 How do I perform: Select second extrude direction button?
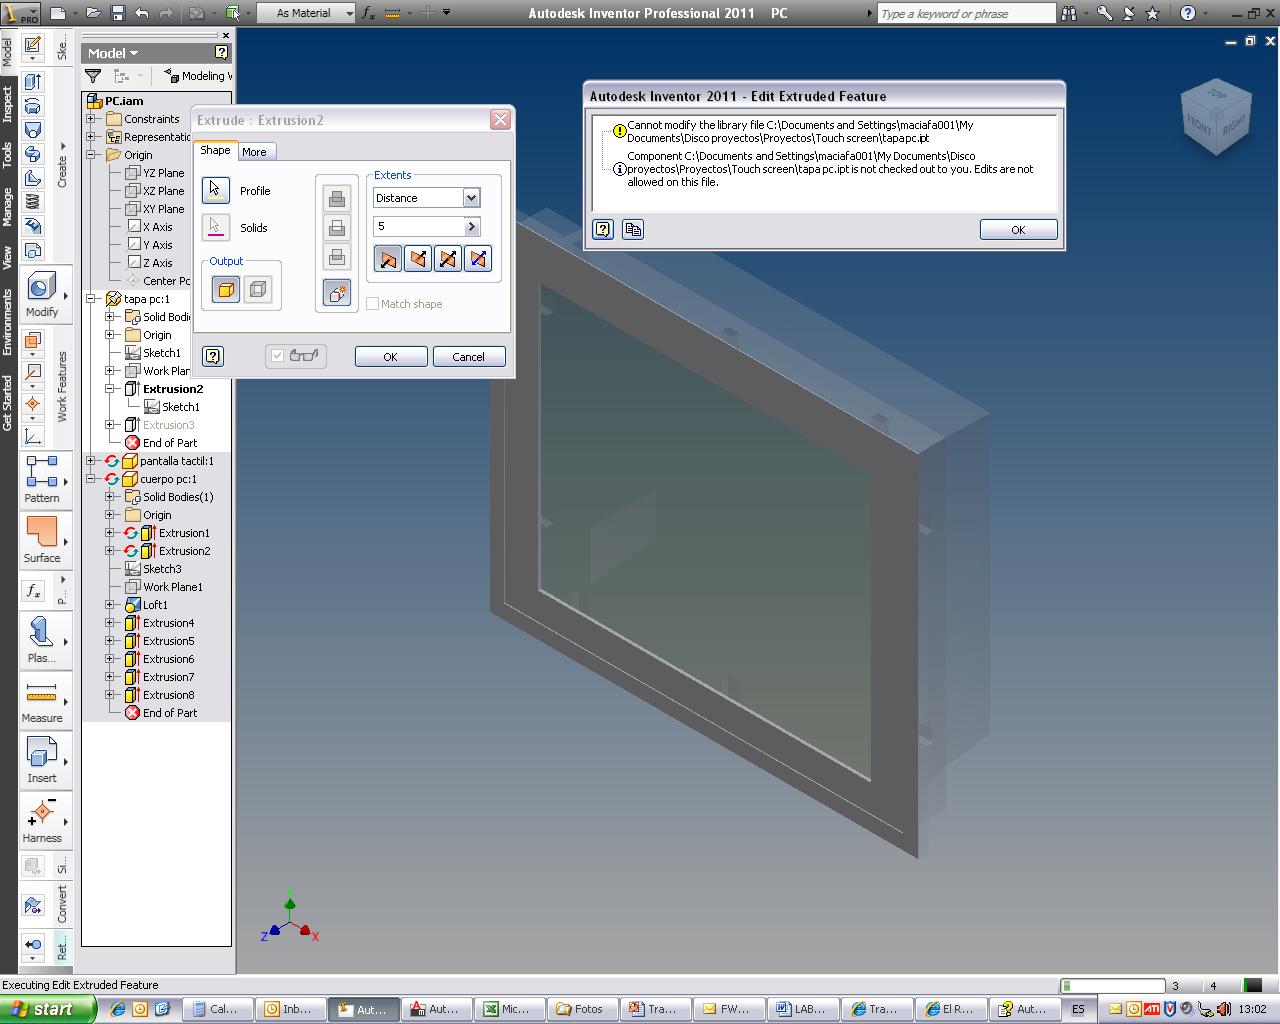tap(418, 259)
